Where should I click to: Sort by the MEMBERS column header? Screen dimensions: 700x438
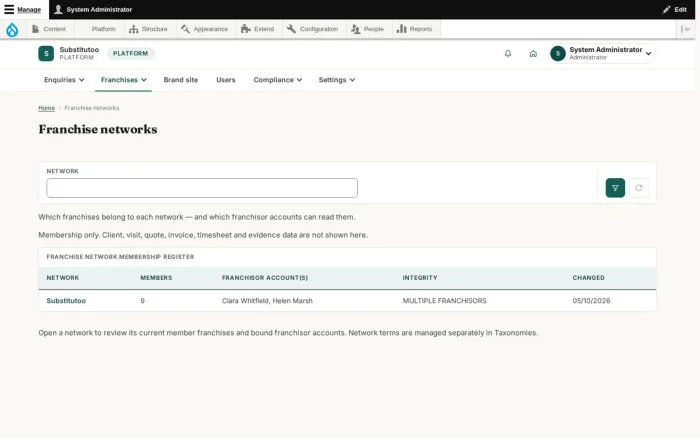(156, 278)
